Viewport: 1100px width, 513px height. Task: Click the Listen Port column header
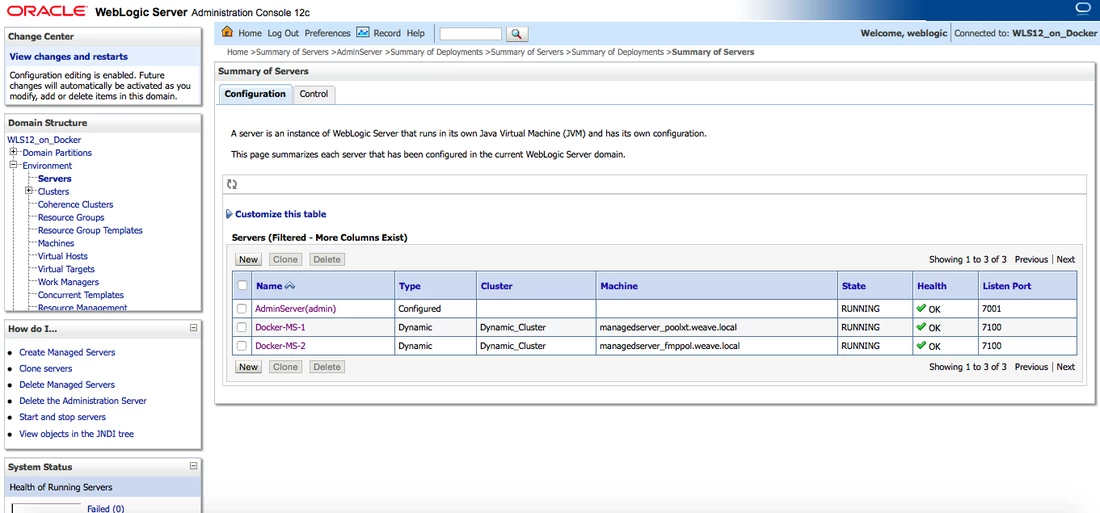1007,286
